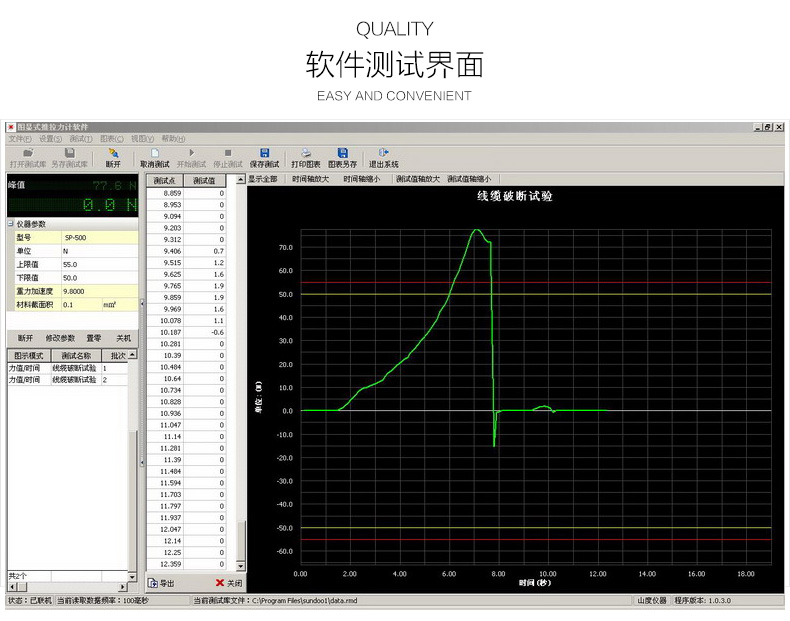Click the 修改参数 button
Image resolution: width=790 pixels, height=621 pixels.
coord(60,338)
